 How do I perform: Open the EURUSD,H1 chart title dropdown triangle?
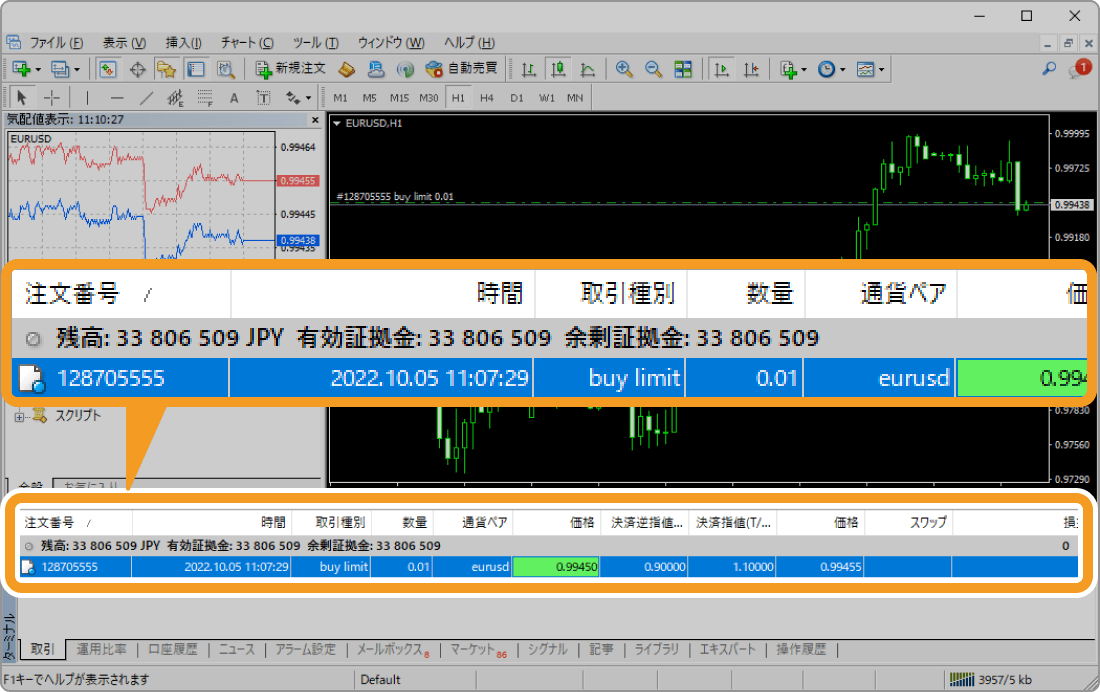(337, 124)
